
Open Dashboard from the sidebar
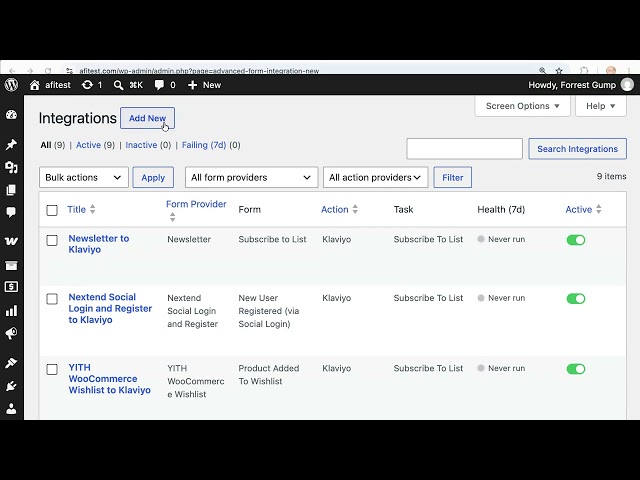(11, 115)
